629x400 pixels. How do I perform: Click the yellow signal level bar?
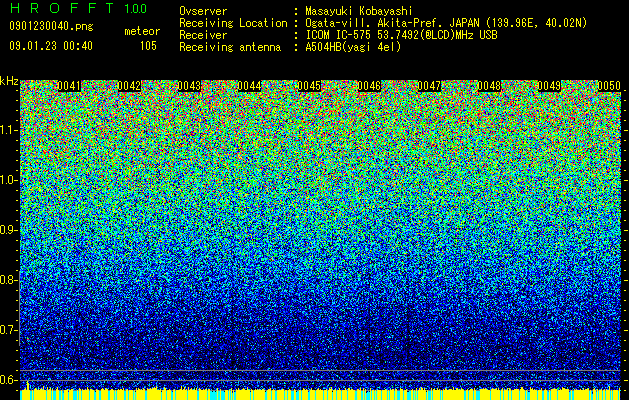pos(320,394)
